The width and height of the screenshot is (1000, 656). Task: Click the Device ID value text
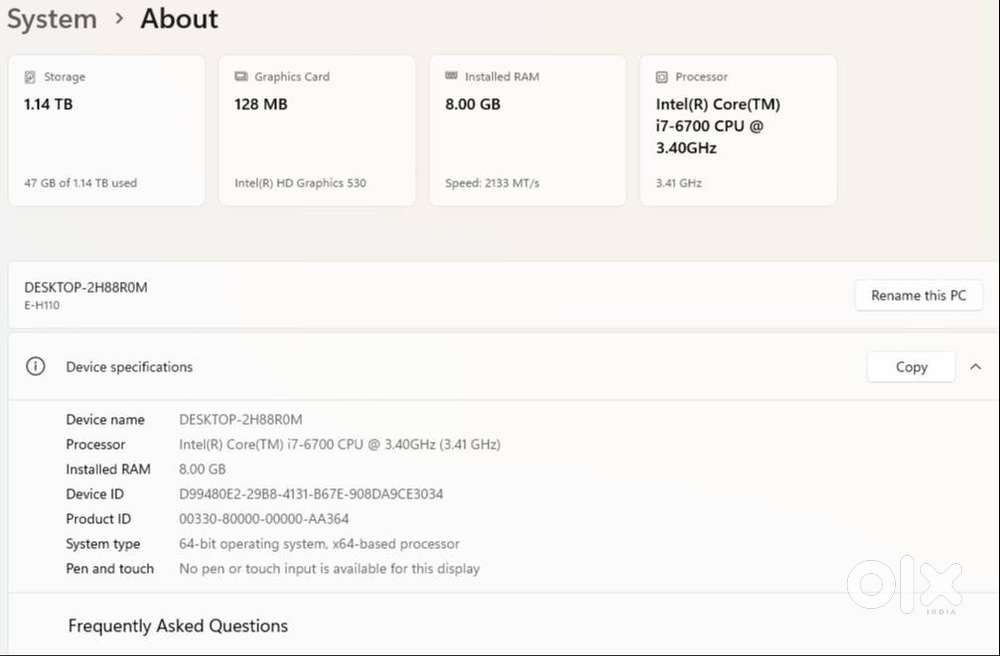pos(311,494)
